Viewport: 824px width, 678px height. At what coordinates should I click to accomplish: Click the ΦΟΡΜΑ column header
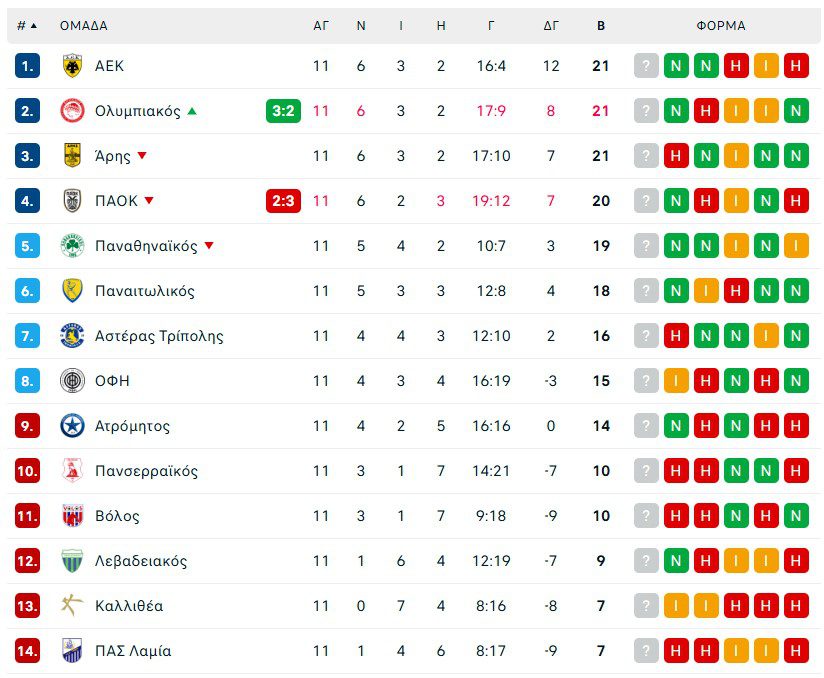point(721,26)
